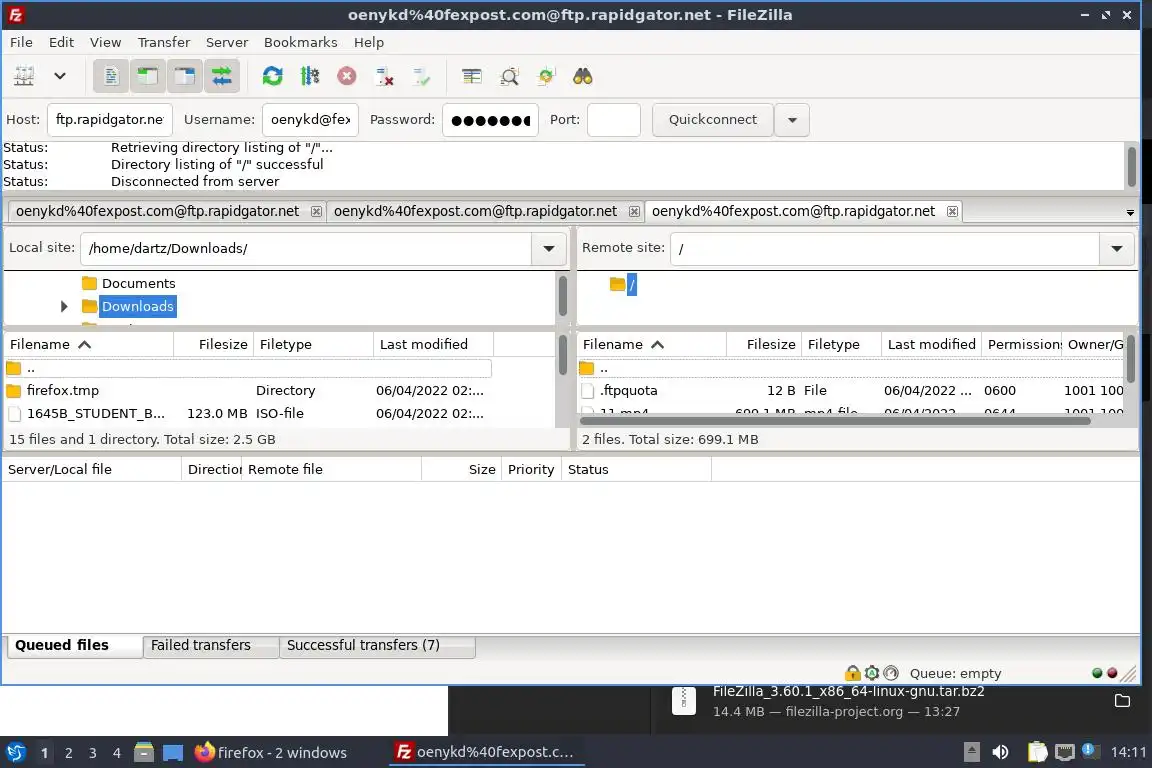The width and height of the screenshot is (1152, 768).
Task: Select the remote parent directory entry
Action: [851, 368]
